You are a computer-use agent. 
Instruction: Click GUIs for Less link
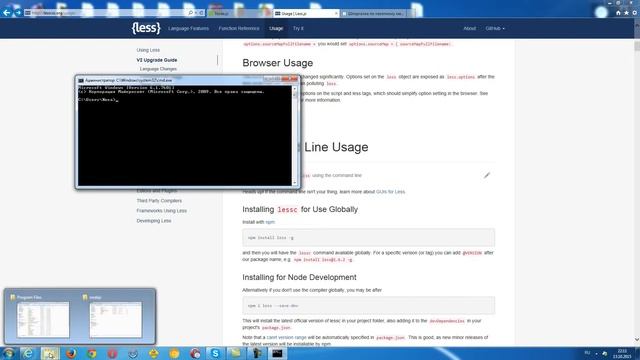[391, 192]
